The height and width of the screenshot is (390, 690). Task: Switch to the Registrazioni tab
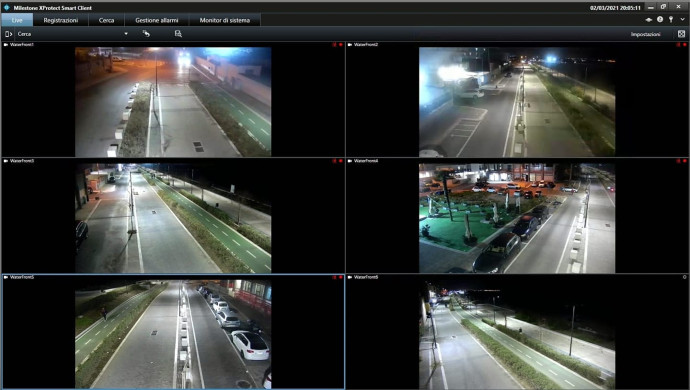[61, 20]
